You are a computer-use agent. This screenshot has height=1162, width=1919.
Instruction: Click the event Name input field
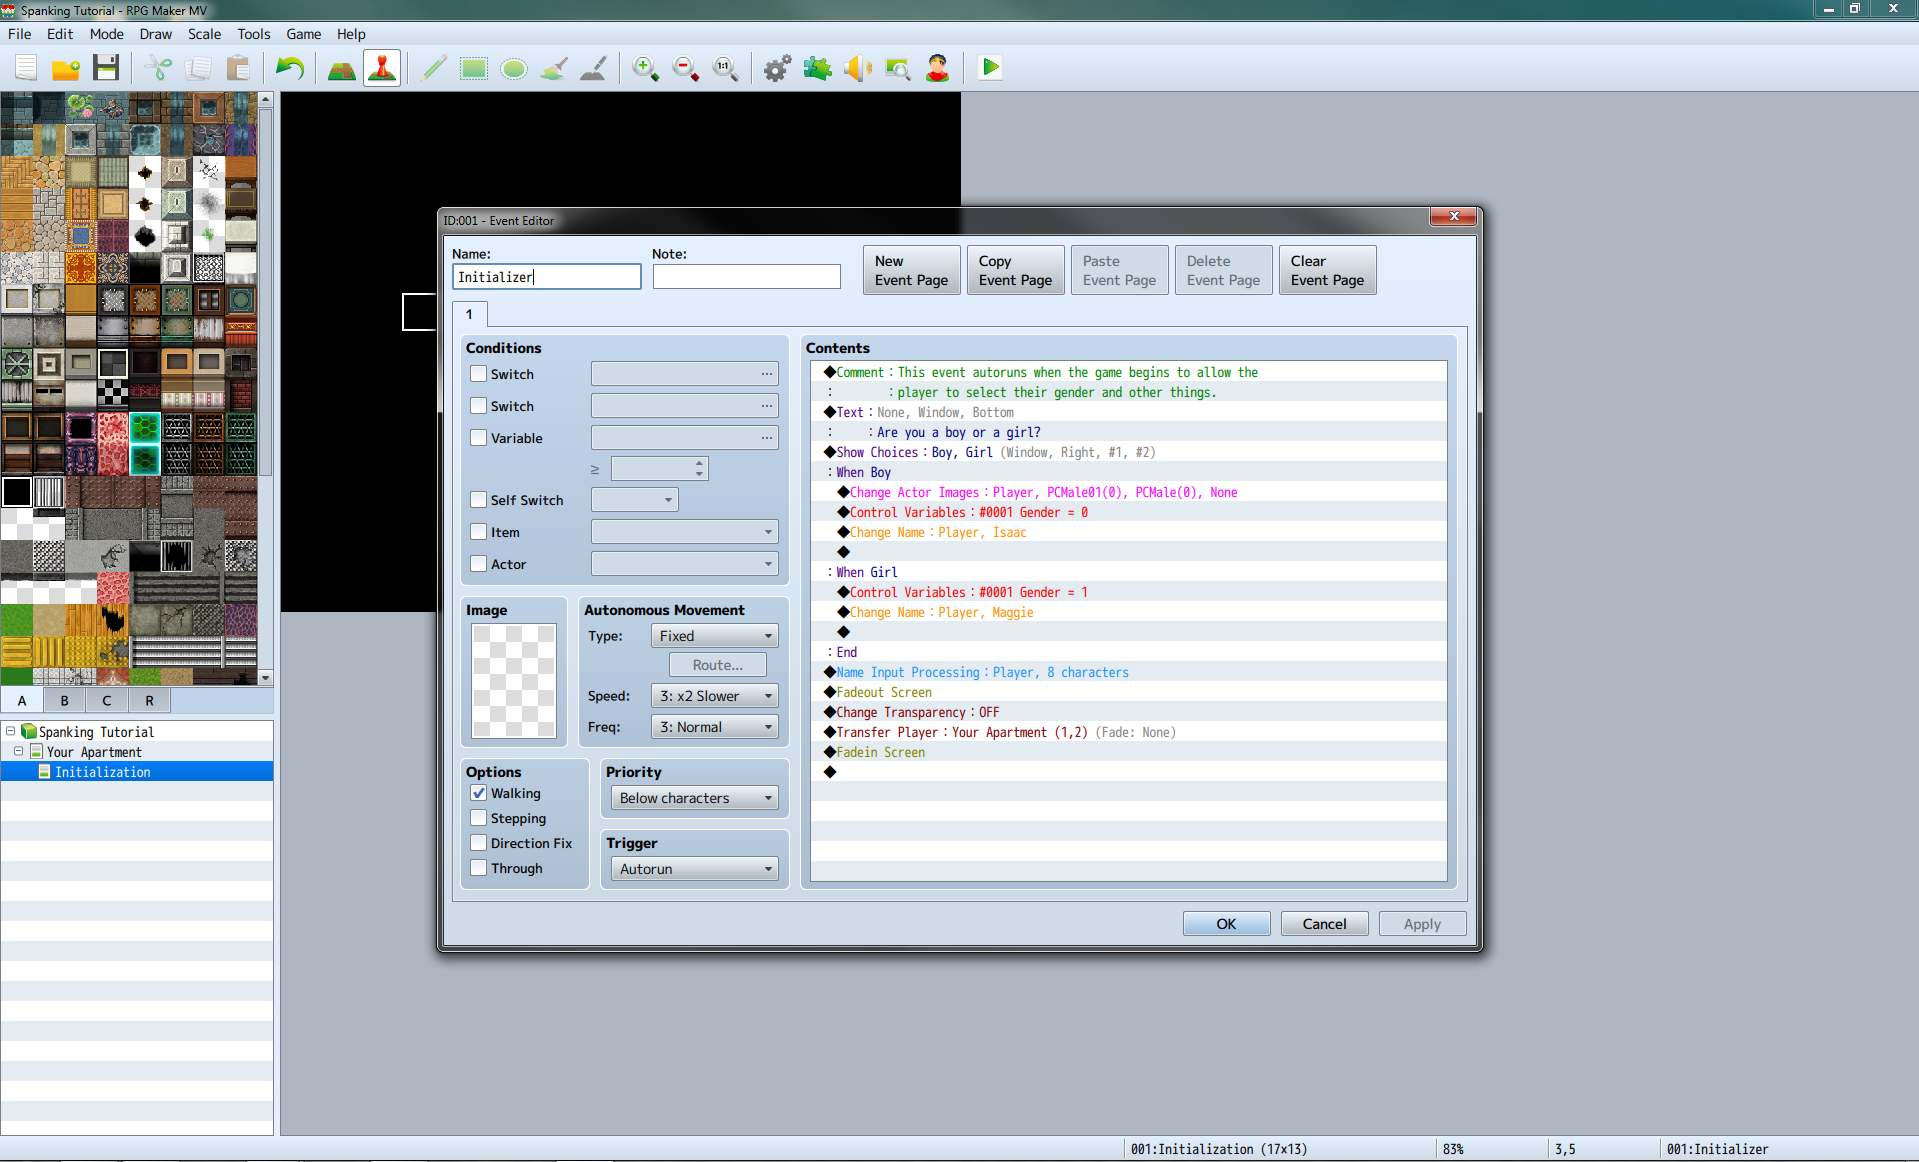pyautogui.click(x=547, y=277)
